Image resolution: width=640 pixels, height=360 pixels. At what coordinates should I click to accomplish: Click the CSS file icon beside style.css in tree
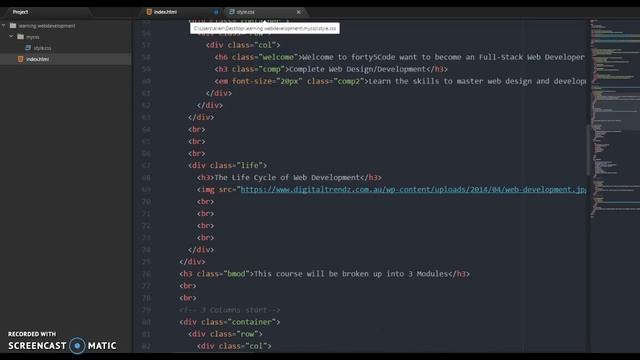pos(28,48)
